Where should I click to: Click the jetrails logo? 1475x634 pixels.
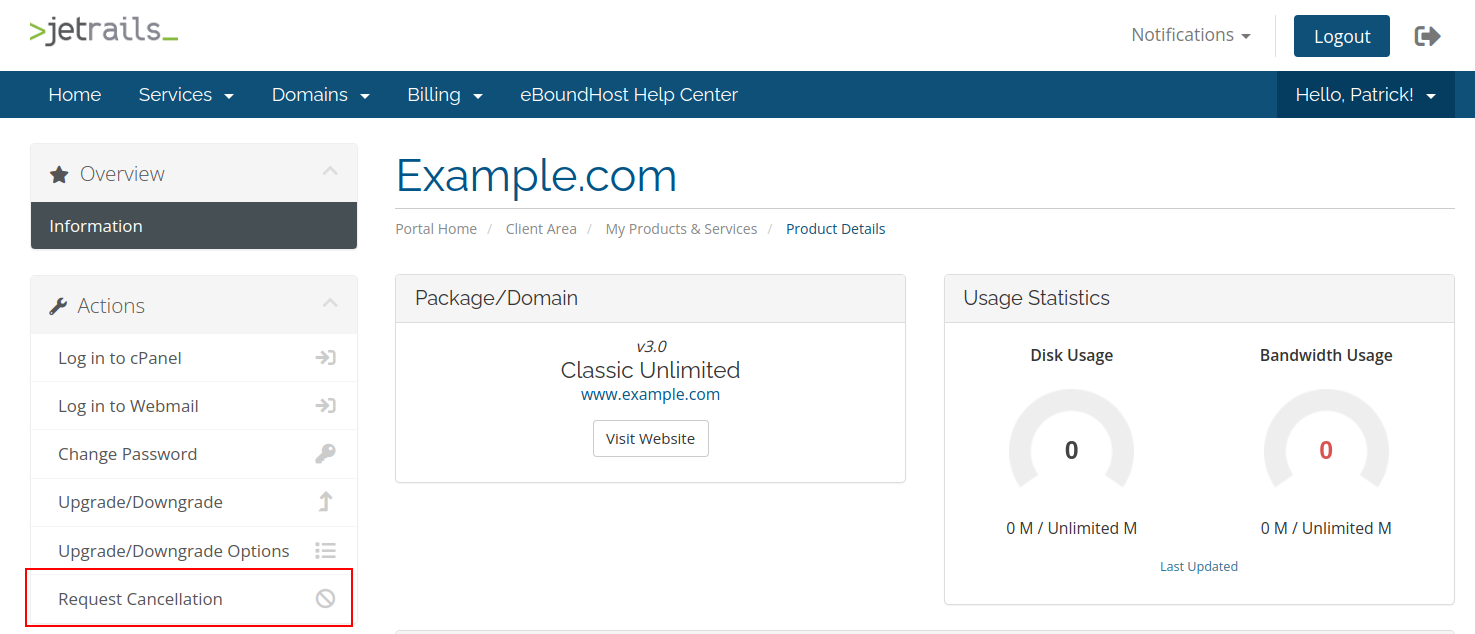(104, 31)
